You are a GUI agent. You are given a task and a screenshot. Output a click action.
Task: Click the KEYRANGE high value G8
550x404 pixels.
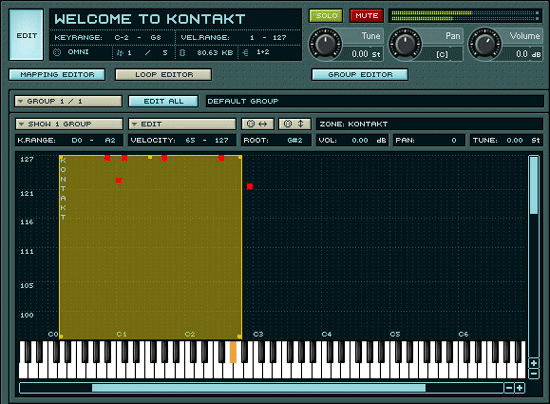click(156, 38)
